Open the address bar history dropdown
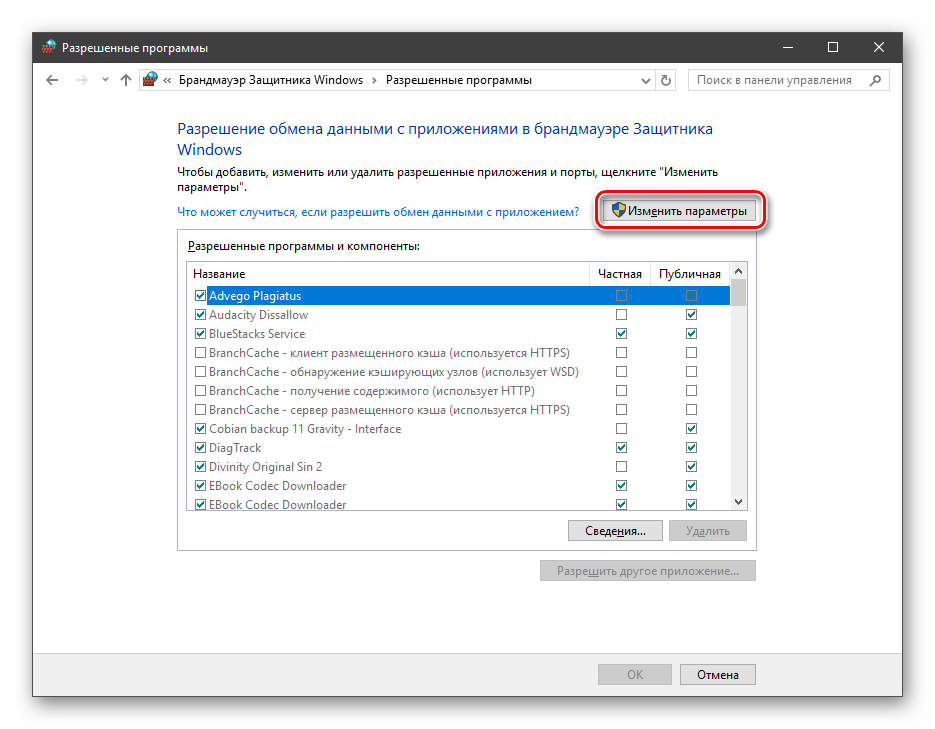The height and width of the screenshot is (729, 935). (644, 80)
